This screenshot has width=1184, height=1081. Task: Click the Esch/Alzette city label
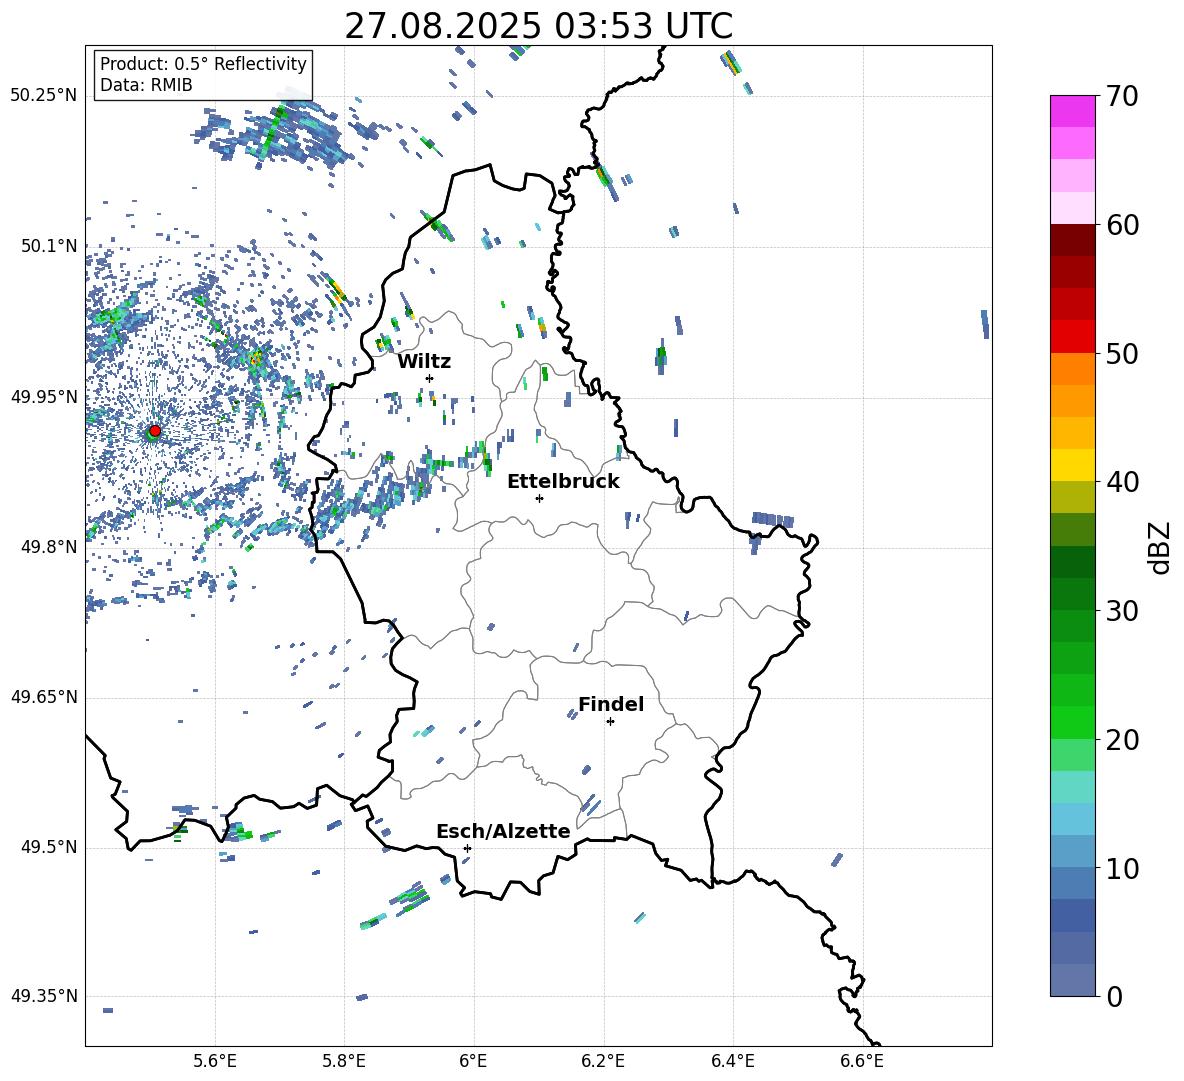(504, 832)
